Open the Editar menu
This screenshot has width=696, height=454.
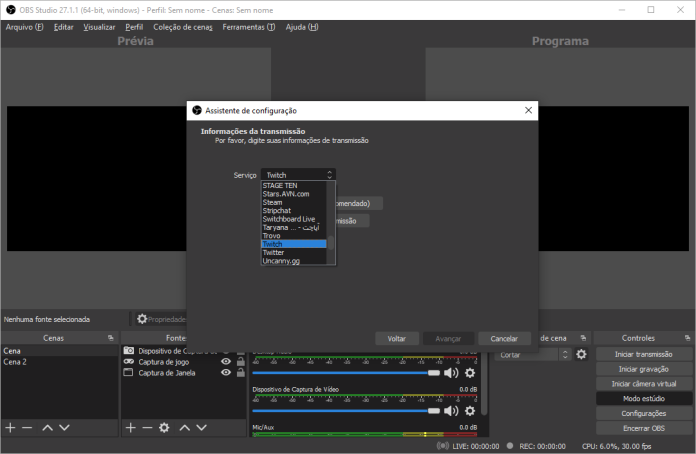pyautogui.click(x=63, y=27)
